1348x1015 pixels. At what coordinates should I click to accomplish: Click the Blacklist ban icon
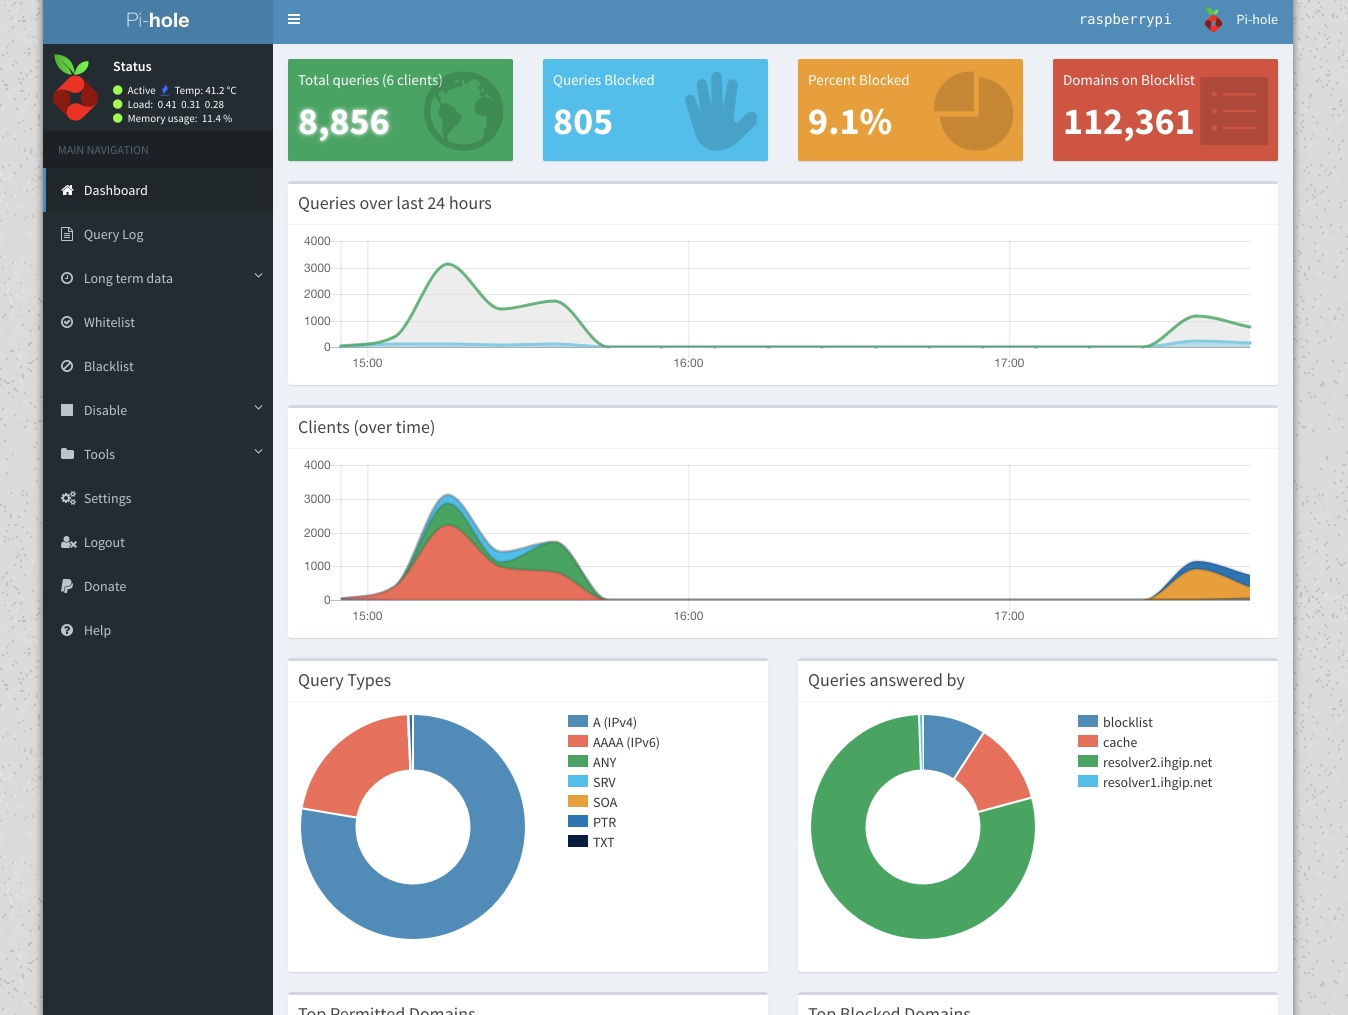(x=67, y=366)
